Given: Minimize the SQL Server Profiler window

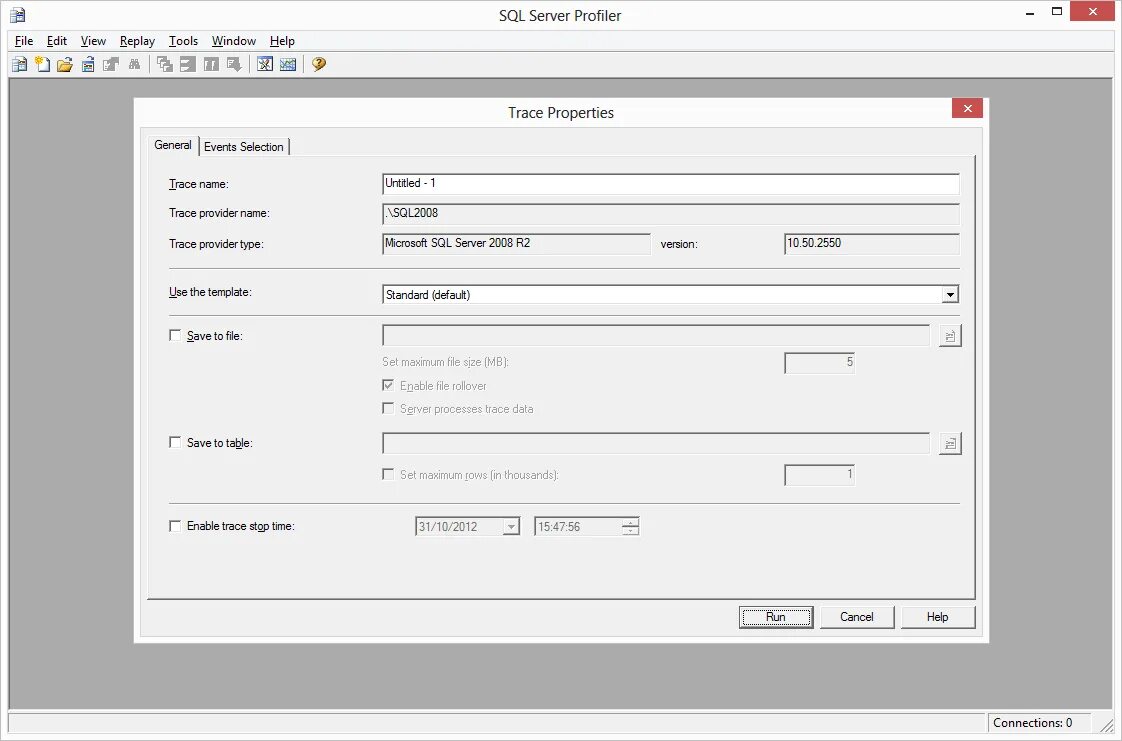Looking at the screenshot, I should coord(1030,12).
